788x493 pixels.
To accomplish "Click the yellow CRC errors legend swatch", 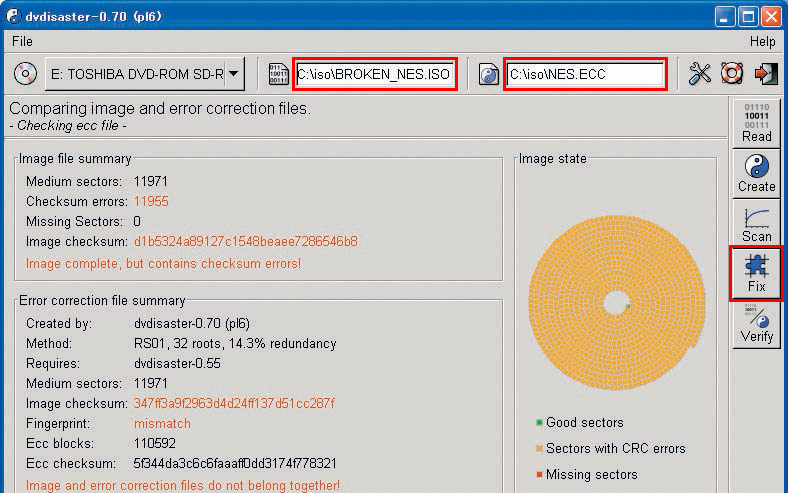I will pos(539,448).
